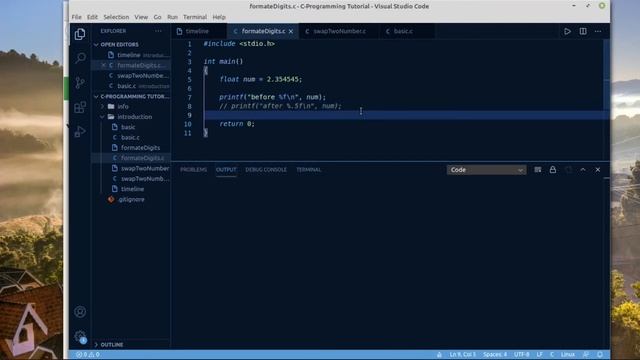Switch to the timeline editor tab

(x=198, y=31)
